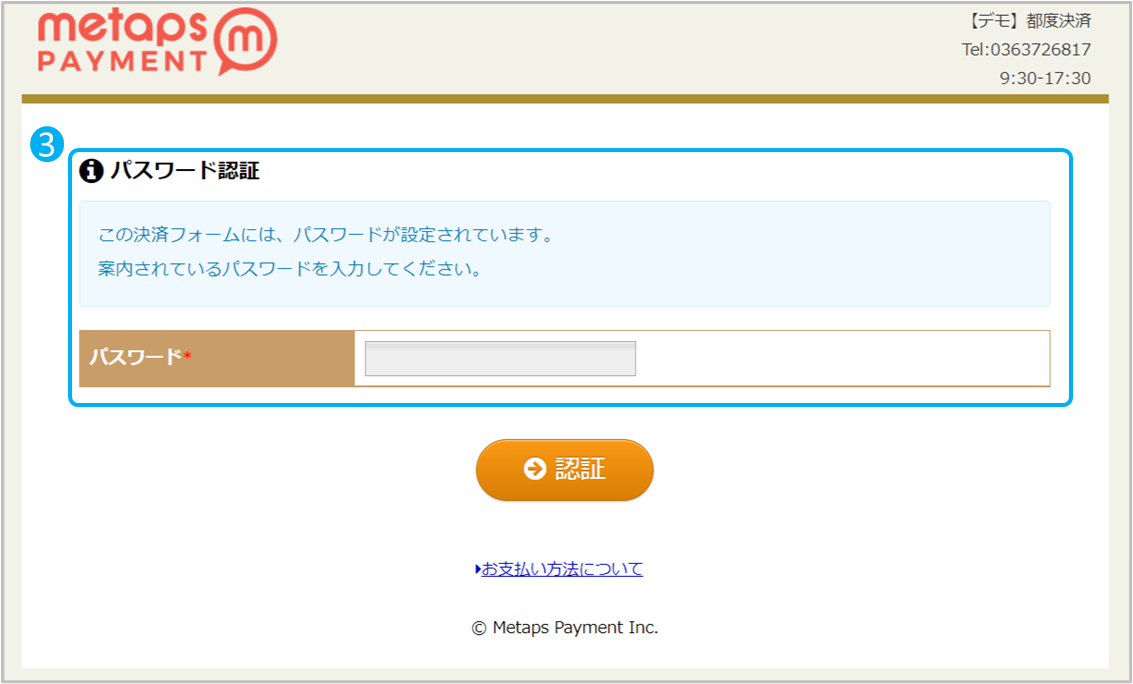Image resolution: width=1133 pixels, height=684 pixels.
Task: Submit with the orange 認証 button
Action: tap(564, 469)
